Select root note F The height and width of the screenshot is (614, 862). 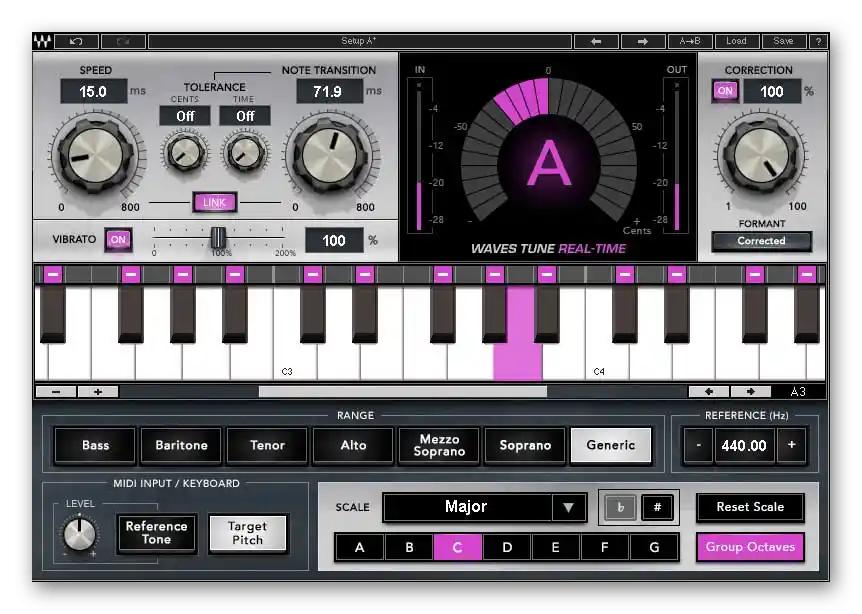(x=604, y=547)
